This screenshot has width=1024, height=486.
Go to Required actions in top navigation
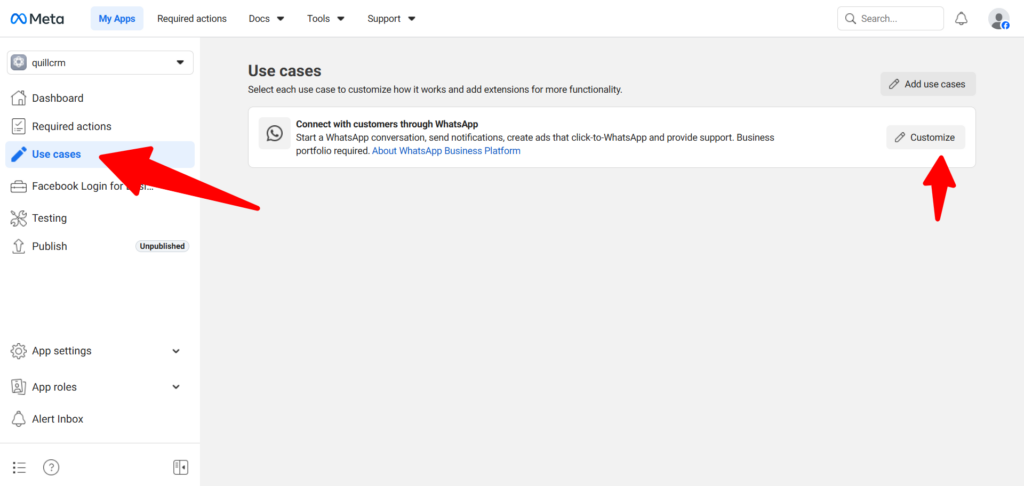pyautogui.click(x=192, y=18)
